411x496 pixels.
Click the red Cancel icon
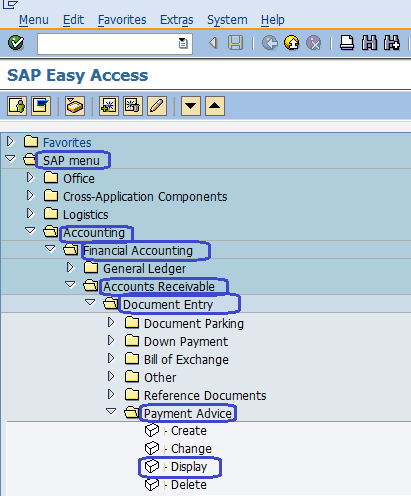coord(314,43)
